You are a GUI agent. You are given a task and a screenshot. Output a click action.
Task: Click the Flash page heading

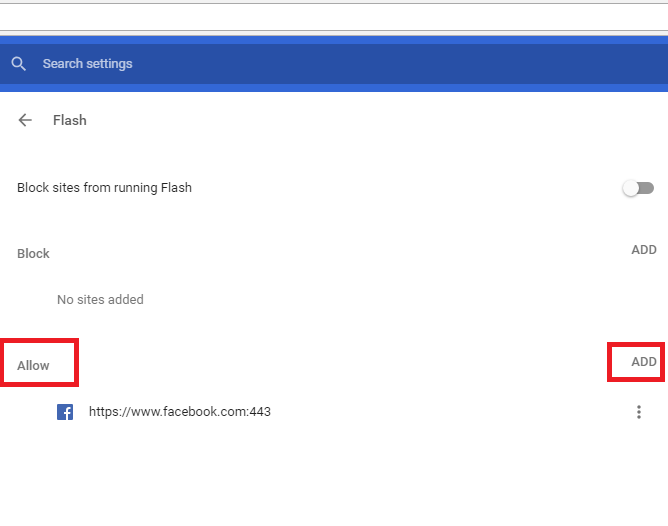pos(70,120)
